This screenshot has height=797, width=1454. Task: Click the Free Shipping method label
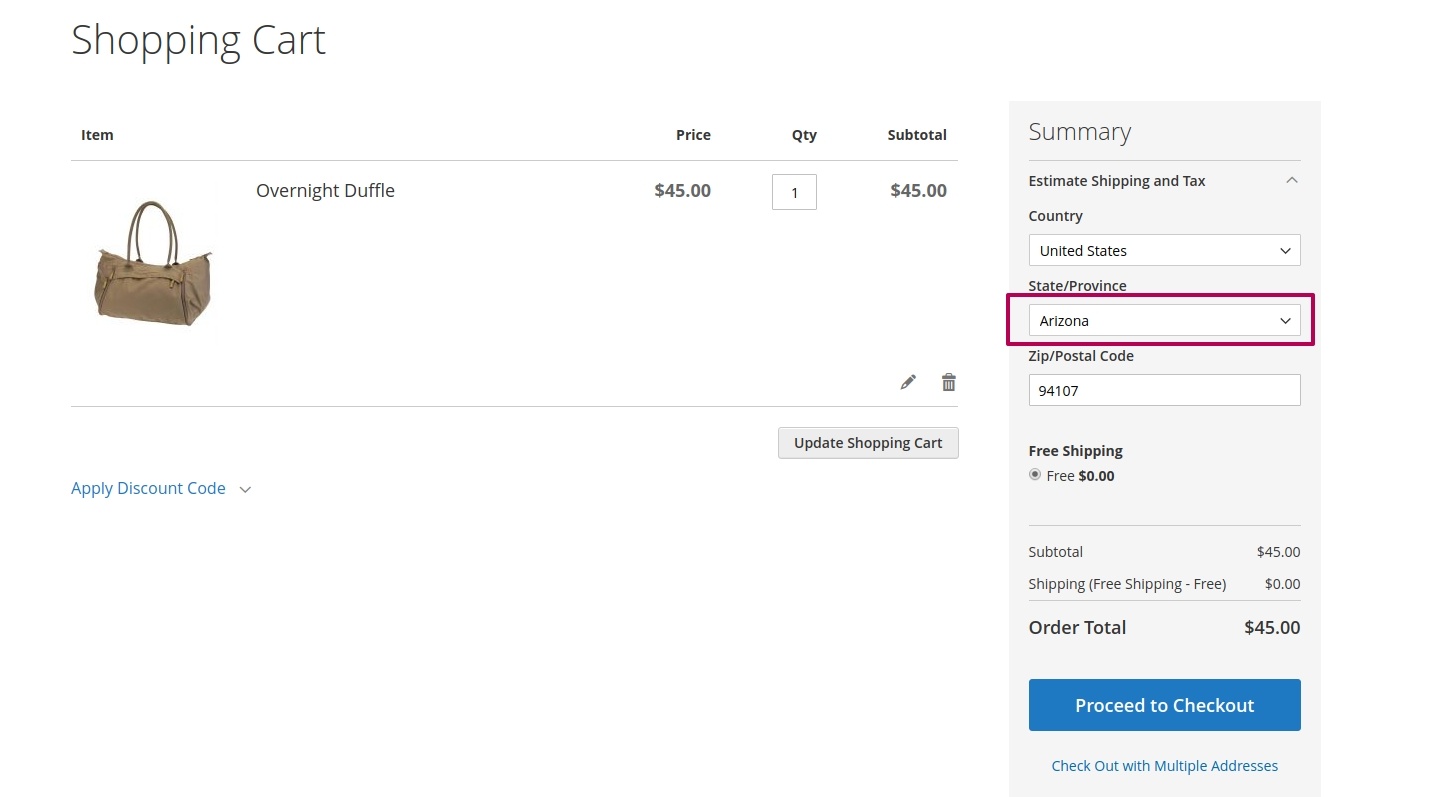(x=1075, y=451)
